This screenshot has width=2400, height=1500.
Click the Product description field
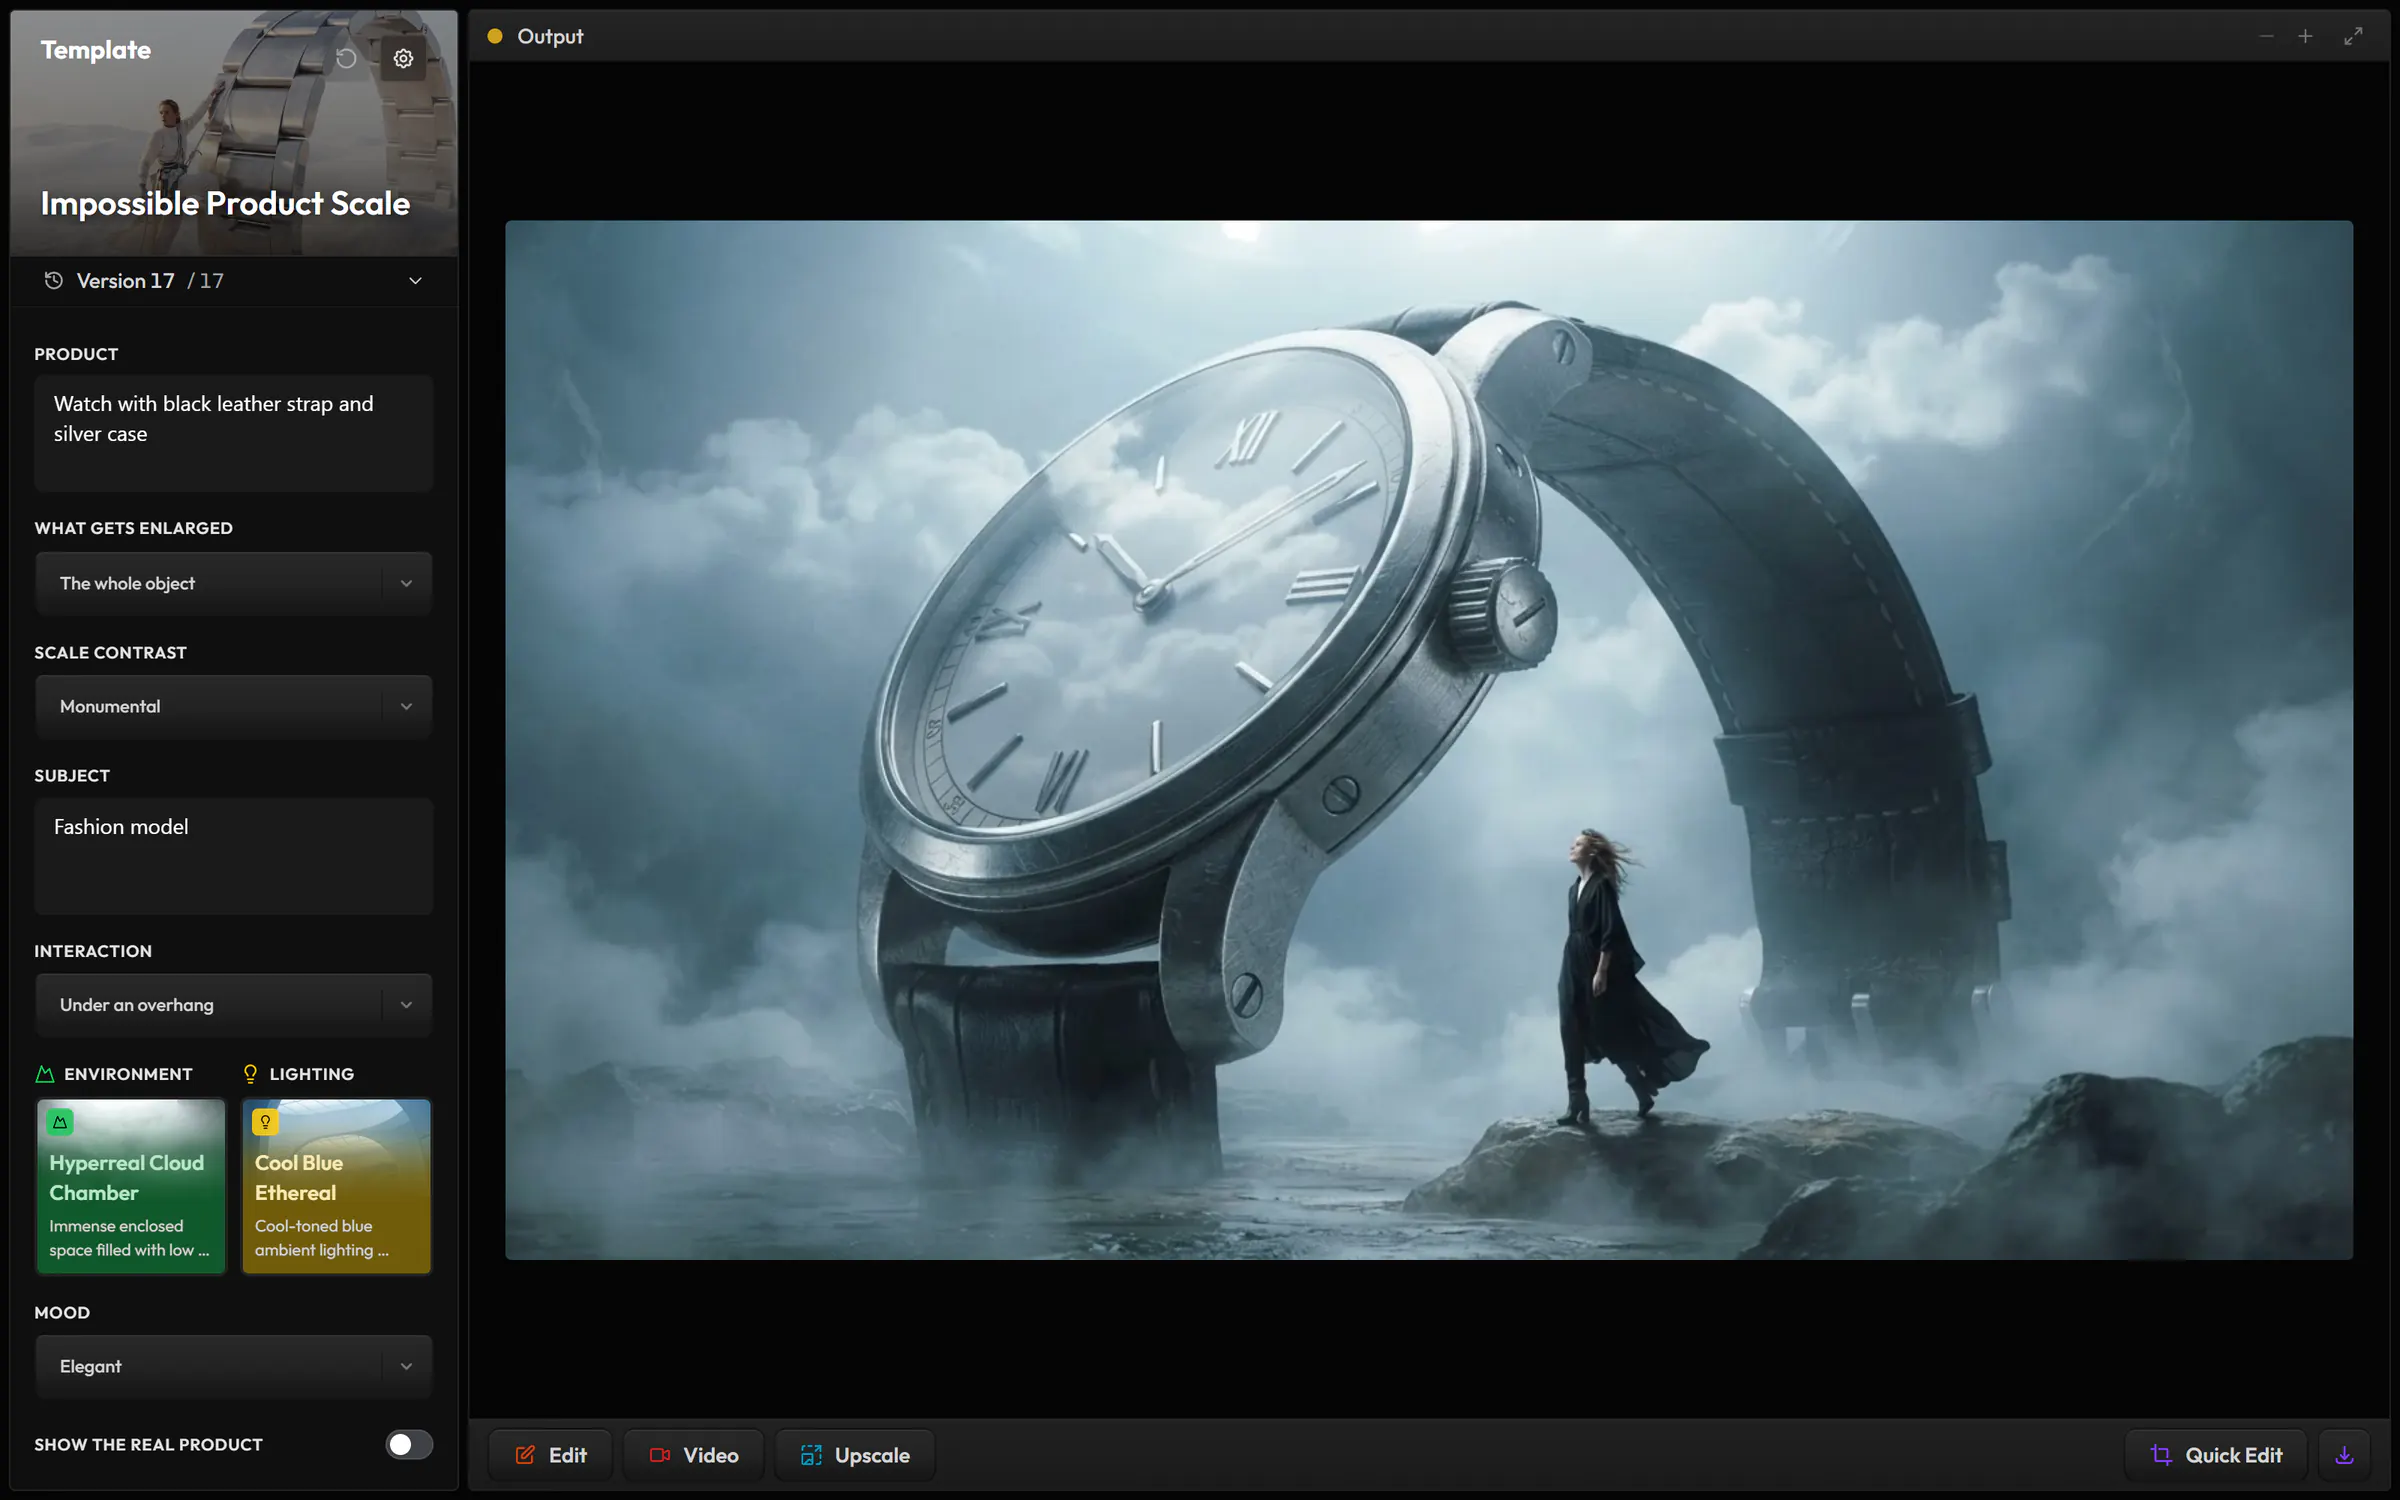pos(233,432)
